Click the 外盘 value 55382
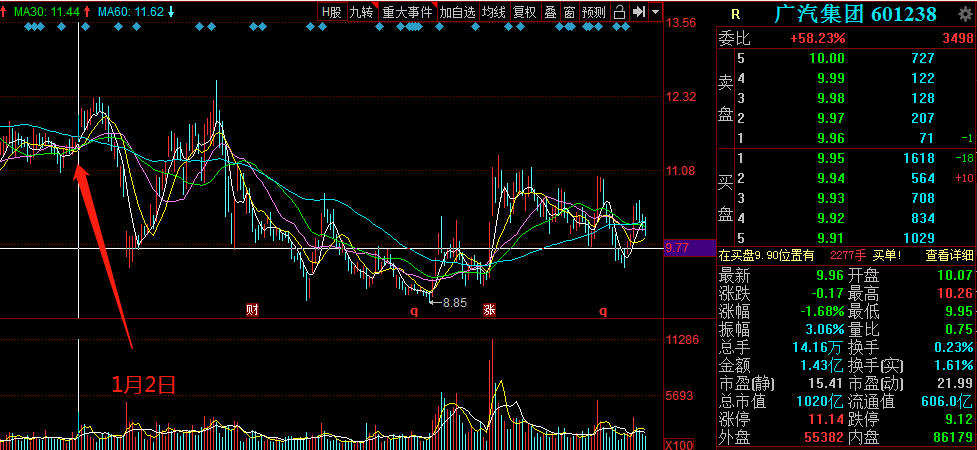 tap(824, 438)
